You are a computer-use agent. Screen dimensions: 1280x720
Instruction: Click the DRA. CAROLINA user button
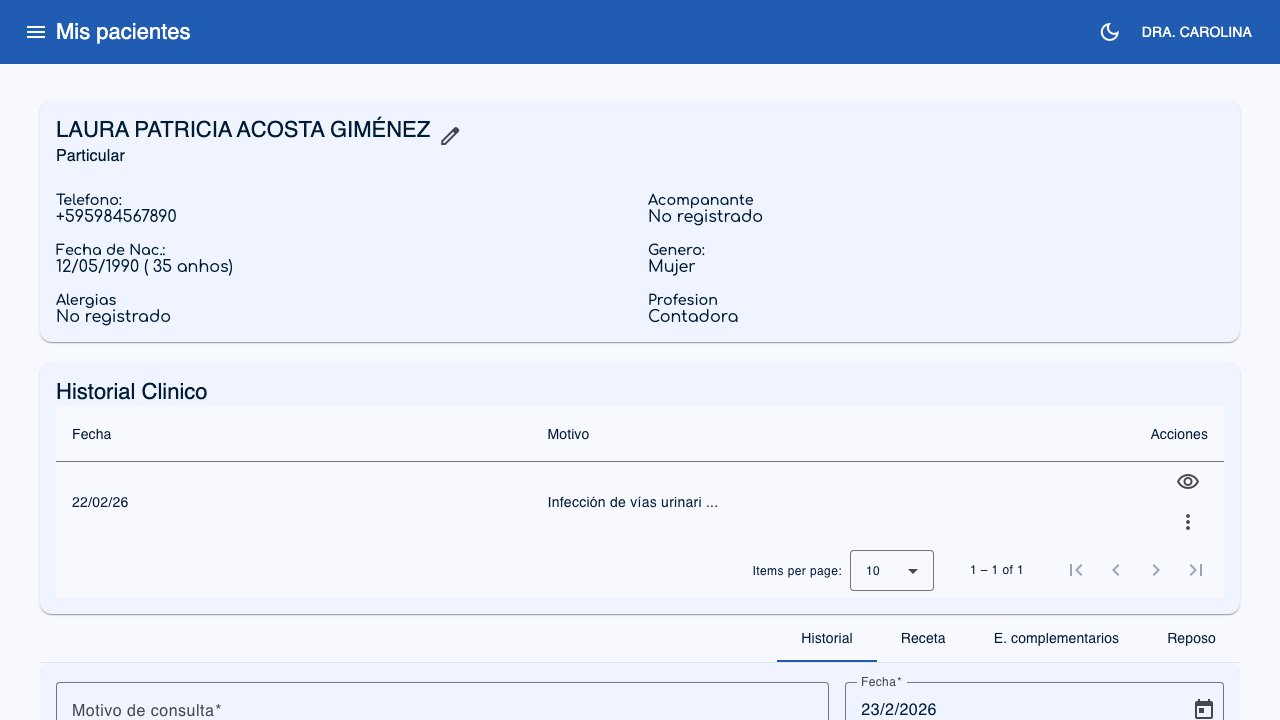tap(1196, 32)
